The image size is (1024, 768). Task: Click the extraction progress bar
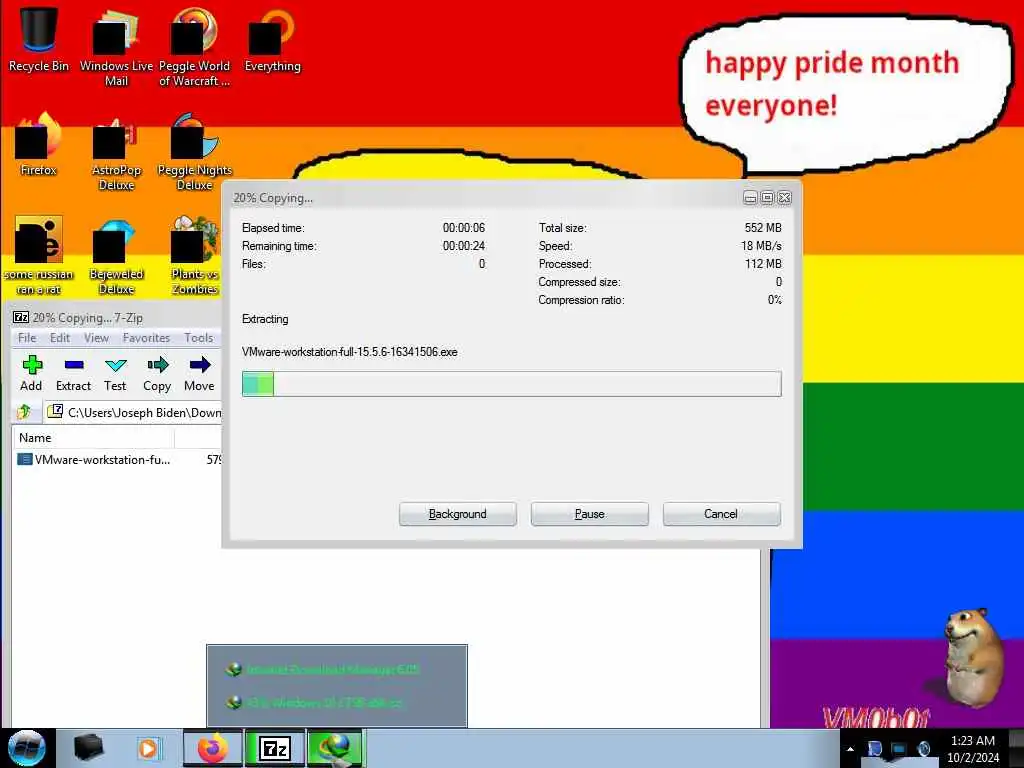coord(511,384)
